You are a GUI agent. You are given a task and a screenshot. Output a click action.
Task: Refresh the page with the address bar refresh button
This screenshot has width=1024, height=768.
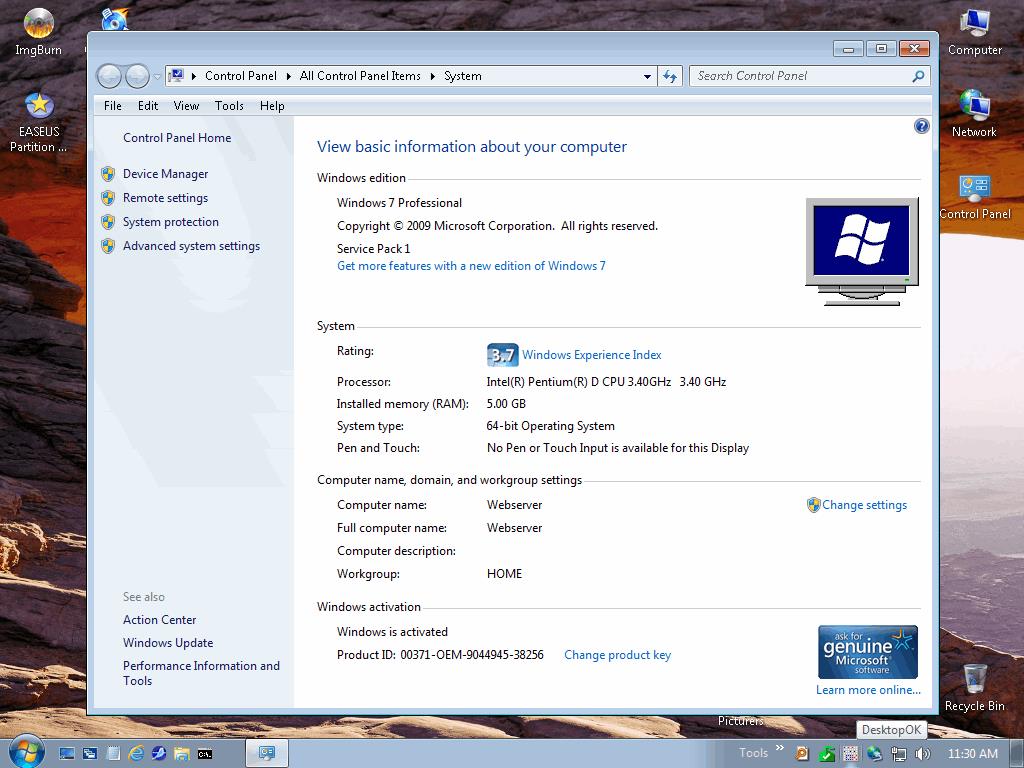pyautogui.click(x=670, y=76)
